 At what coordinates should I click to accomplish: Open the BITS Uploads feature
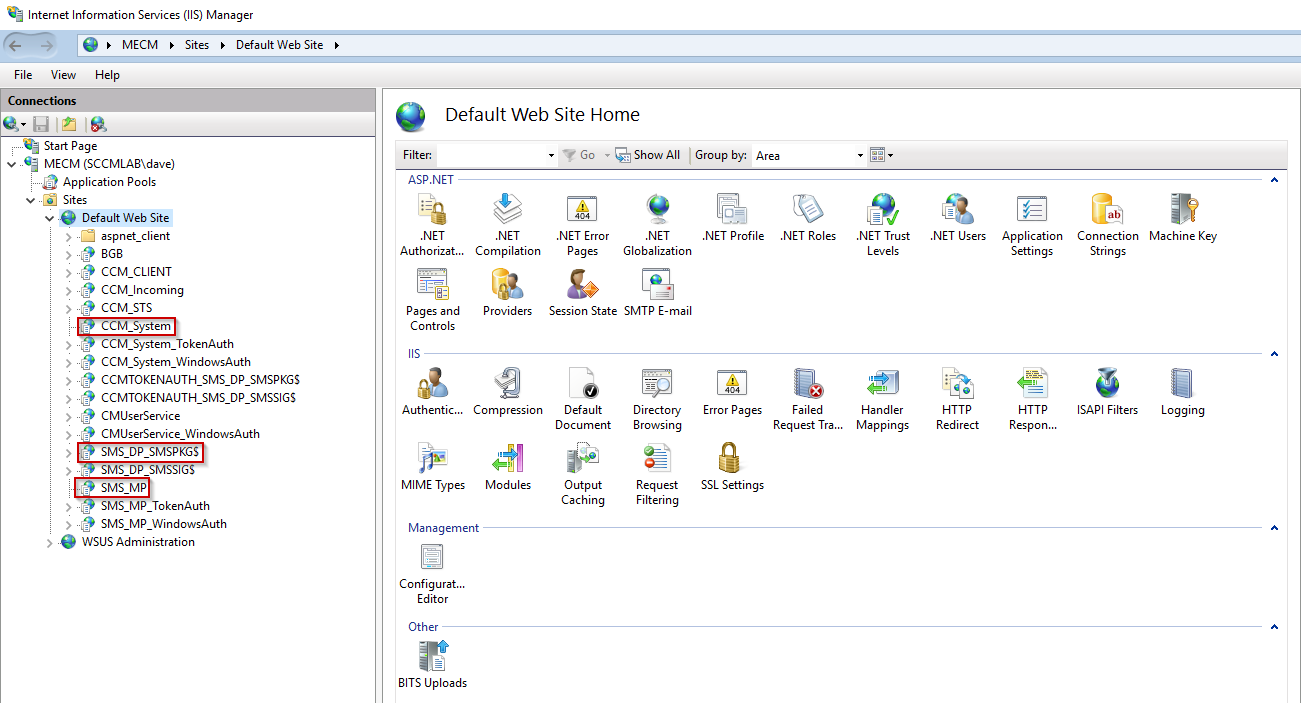coord(432,665)
